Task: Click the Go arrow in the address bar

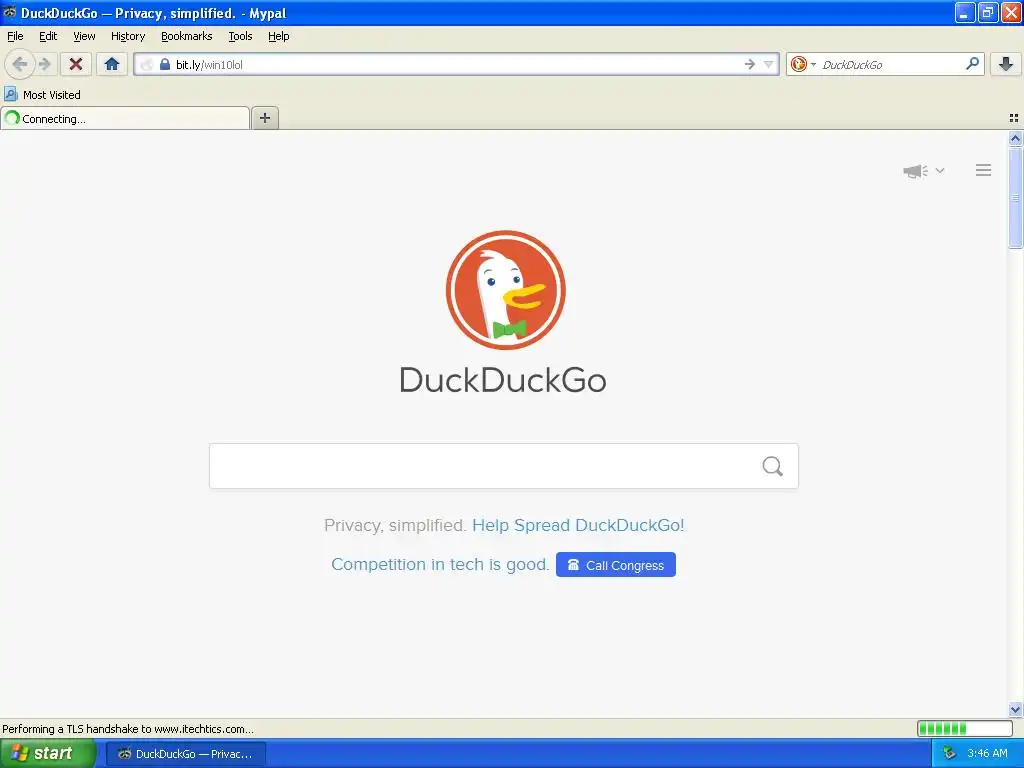Action: (x=750, y=64)
